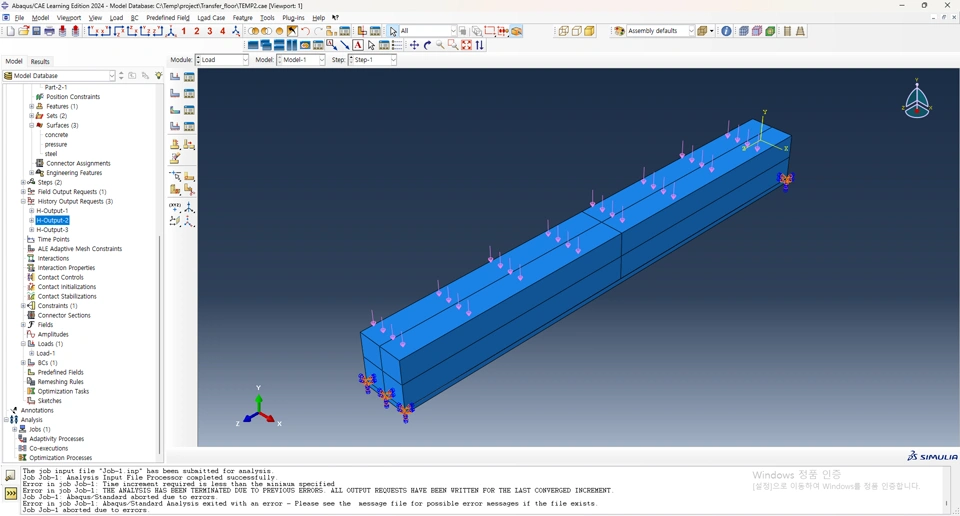Image resolution: width=960 pixels, height=516 pixels.
Task: Select the Amplitudes tree item
Action: (53, 334)
